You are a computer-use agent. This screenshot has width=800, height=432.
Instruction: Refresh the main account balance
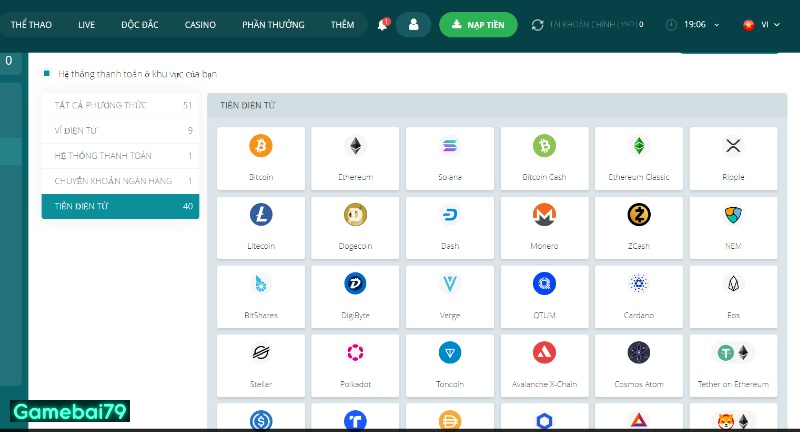[538, 24]
